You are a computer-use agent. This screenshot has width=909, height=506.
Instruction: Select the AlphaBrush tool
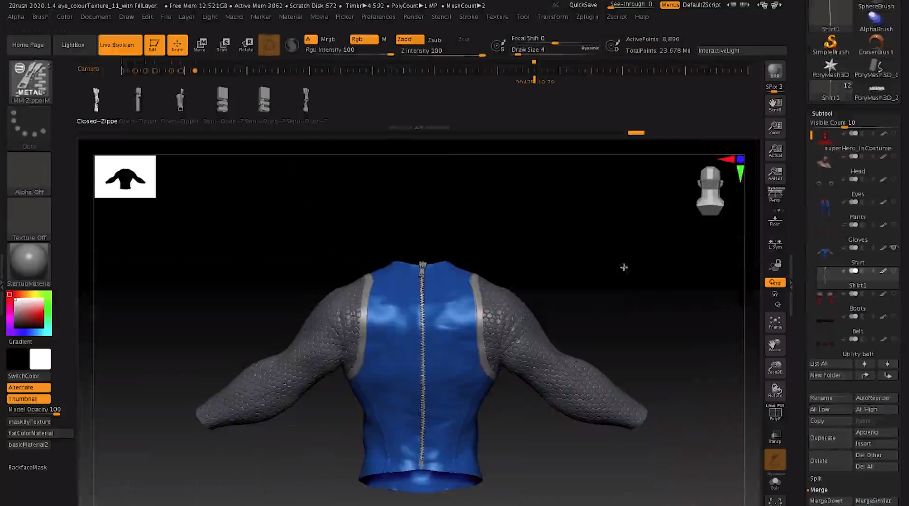coord(876,21)
